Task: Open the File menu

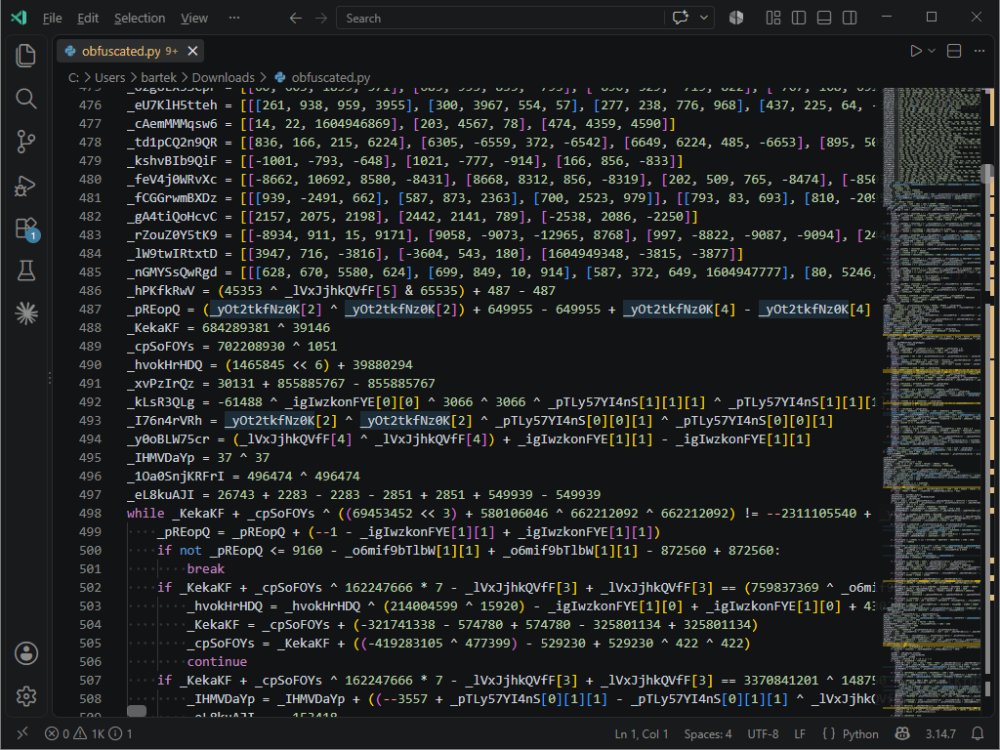Action: [52, 18]
